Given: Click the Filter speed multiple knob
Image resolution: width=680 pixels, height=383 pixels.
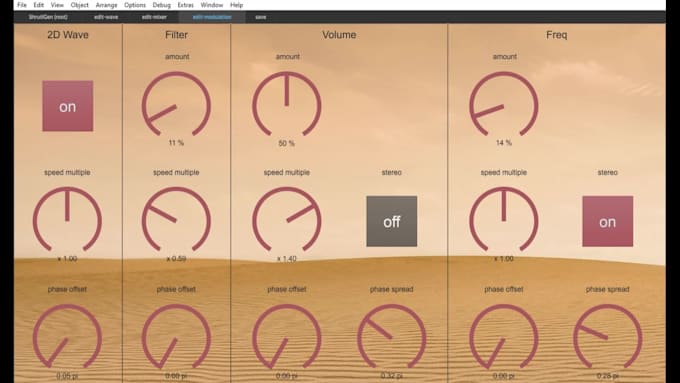Looking at the screenshot, I should coord(176,220).
